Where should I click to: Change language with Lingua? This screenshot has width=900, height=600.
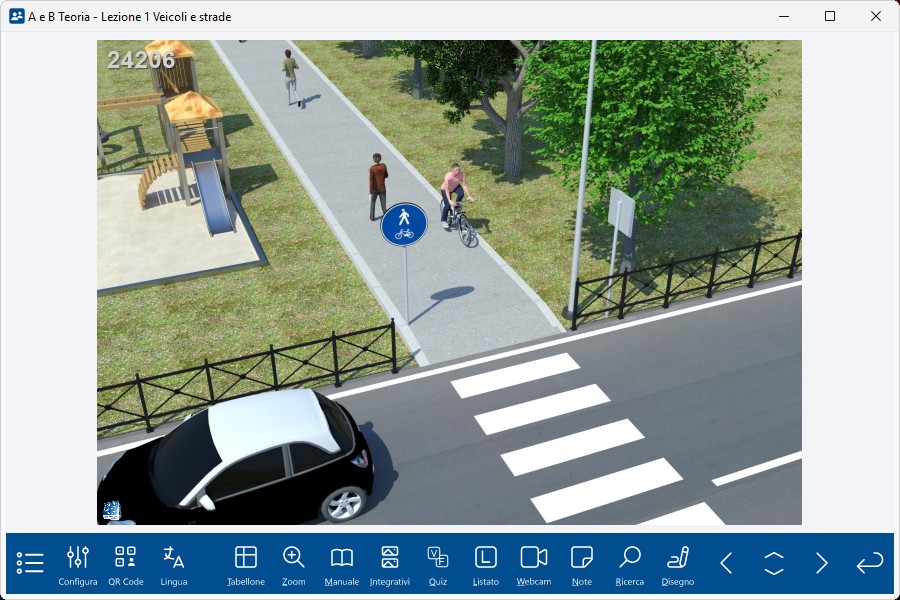pos(174,564)
